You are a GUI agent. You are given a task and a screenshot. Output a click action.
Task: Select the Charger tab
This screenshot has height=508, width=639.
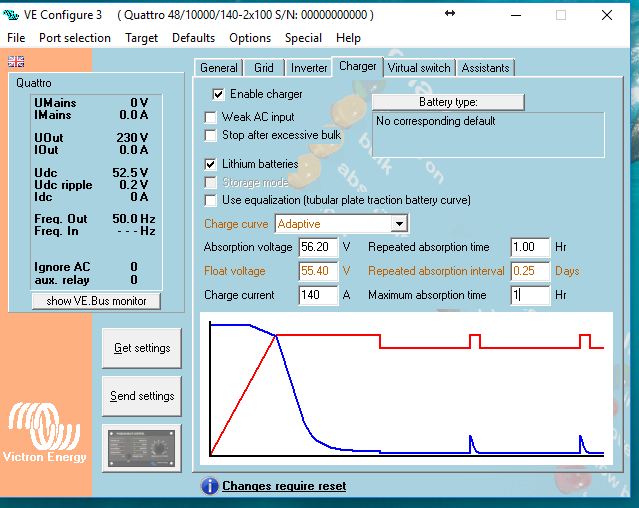[x=357, y=66]
